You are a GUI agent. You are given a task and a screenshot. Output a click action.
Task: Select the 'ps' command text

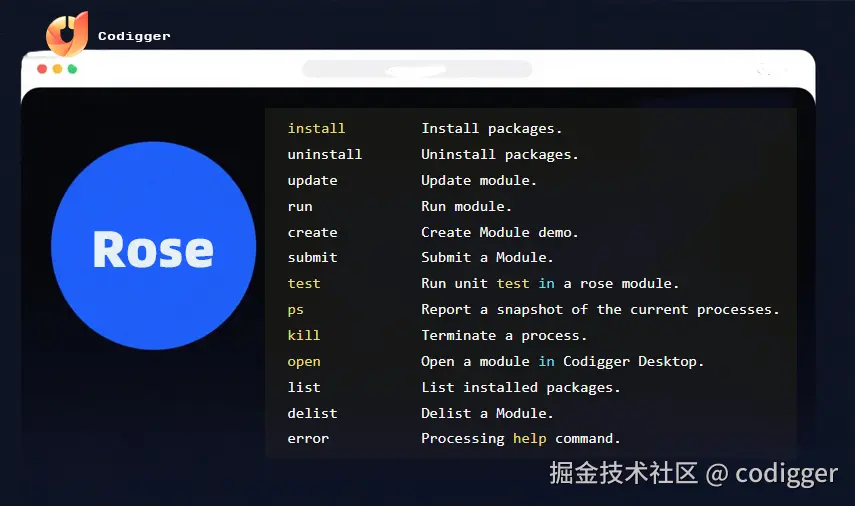click(296, 310)
